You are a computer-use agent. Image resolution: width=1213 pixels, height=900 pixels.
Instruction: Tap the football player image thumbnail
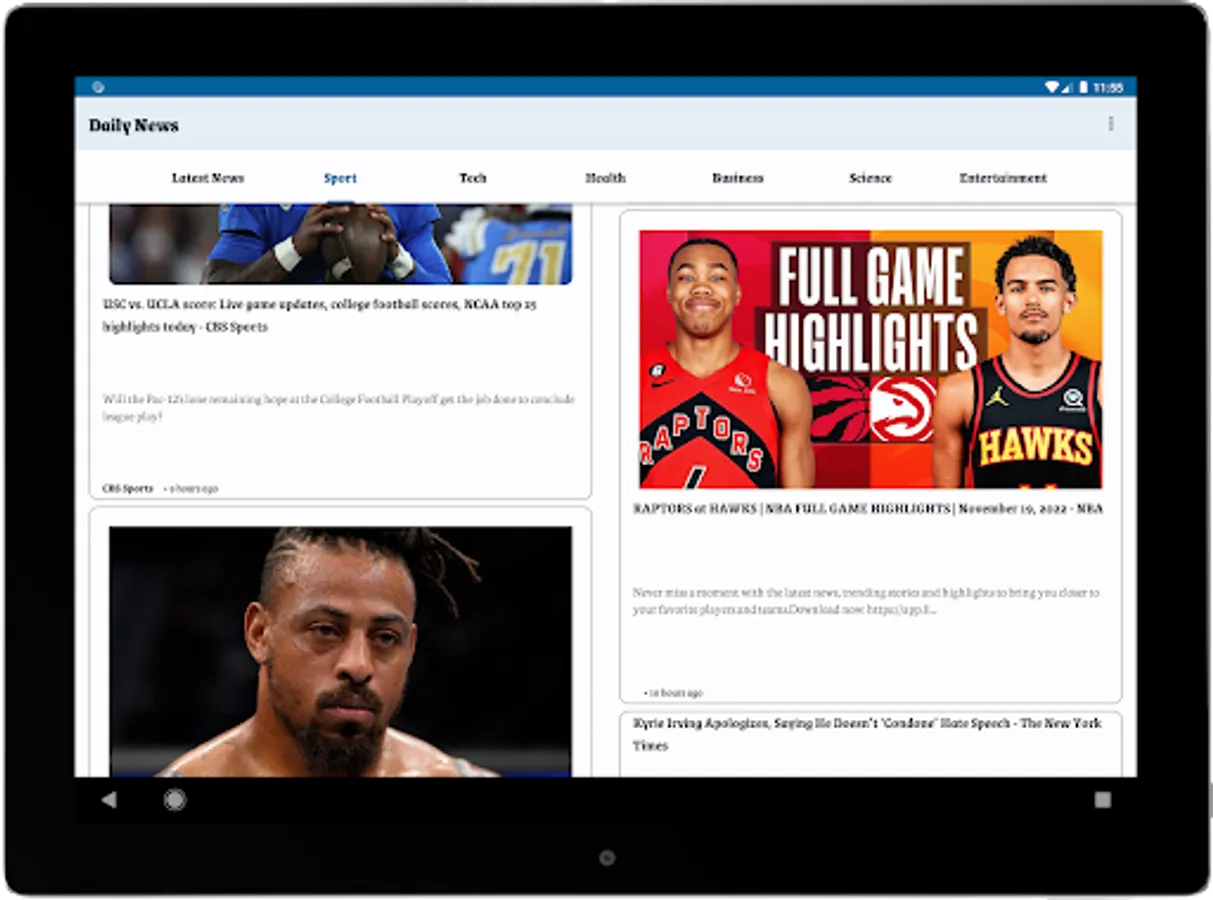[x=341, y=244]
